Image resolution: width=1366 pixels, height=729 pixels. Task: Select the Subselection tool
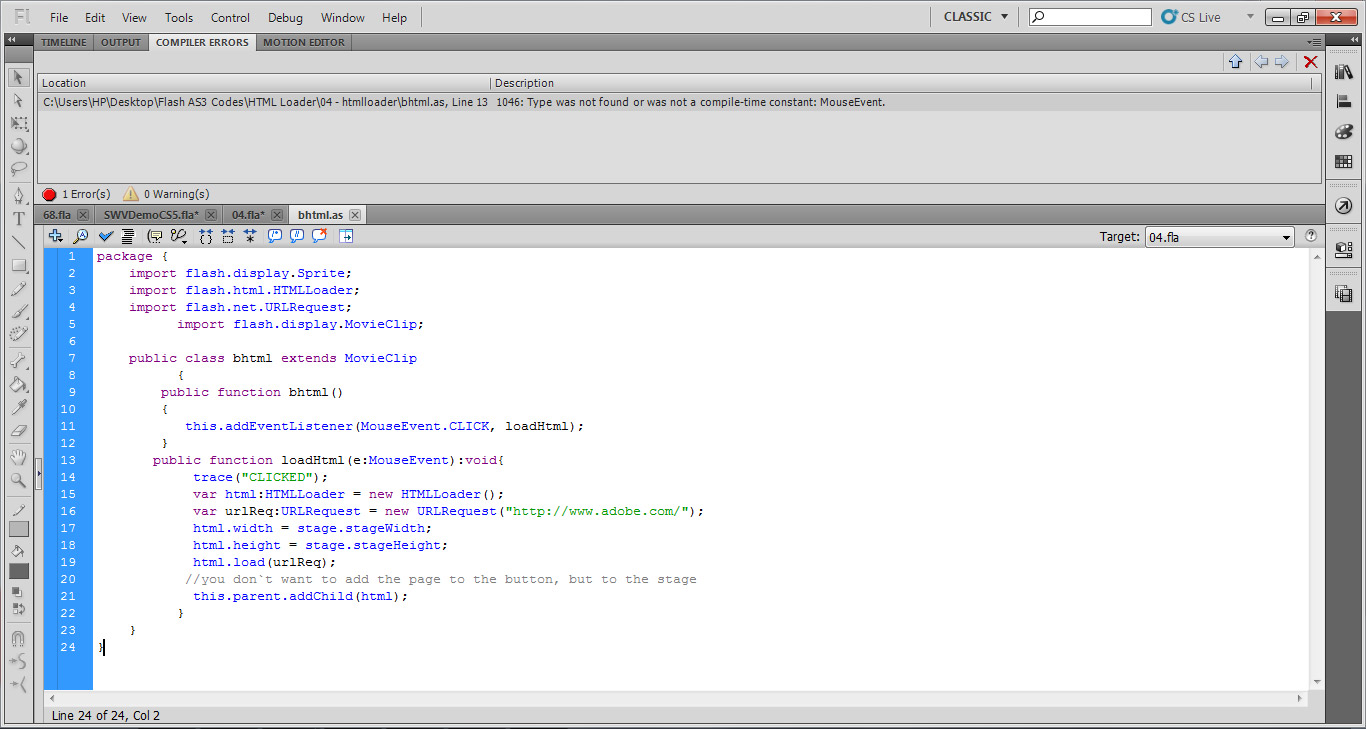point(19,101)
